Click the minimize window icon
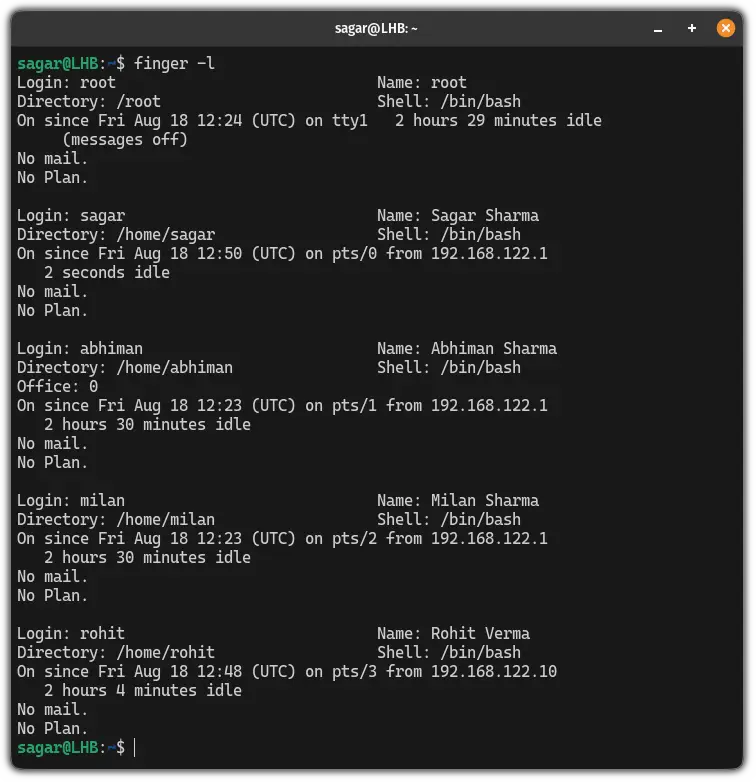 [658, 29]
